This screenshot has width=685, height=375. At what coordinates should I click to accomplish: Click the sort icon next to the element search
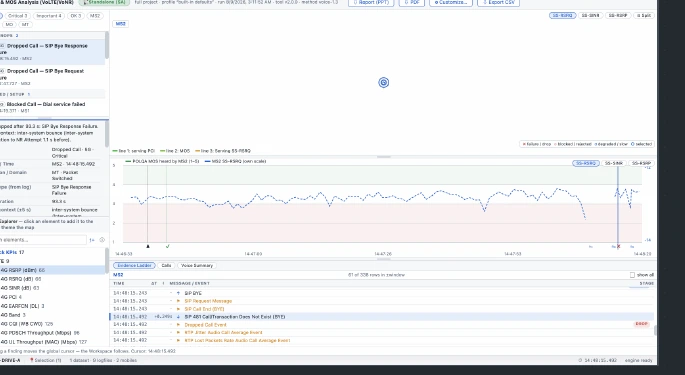[x=92, y=240]
